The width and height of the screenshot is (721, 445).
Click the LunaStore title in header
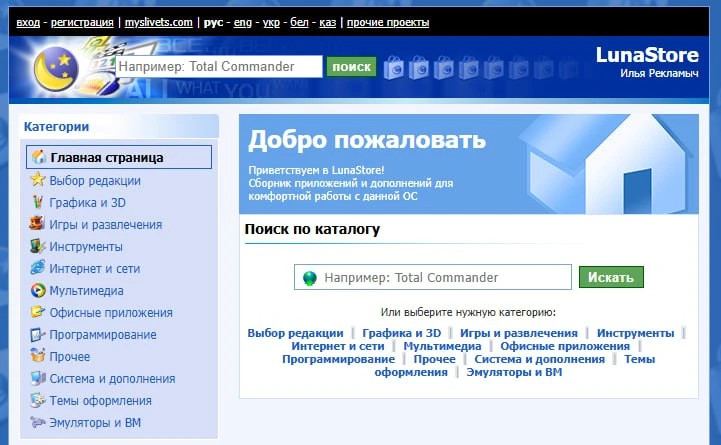click(647, 55)
